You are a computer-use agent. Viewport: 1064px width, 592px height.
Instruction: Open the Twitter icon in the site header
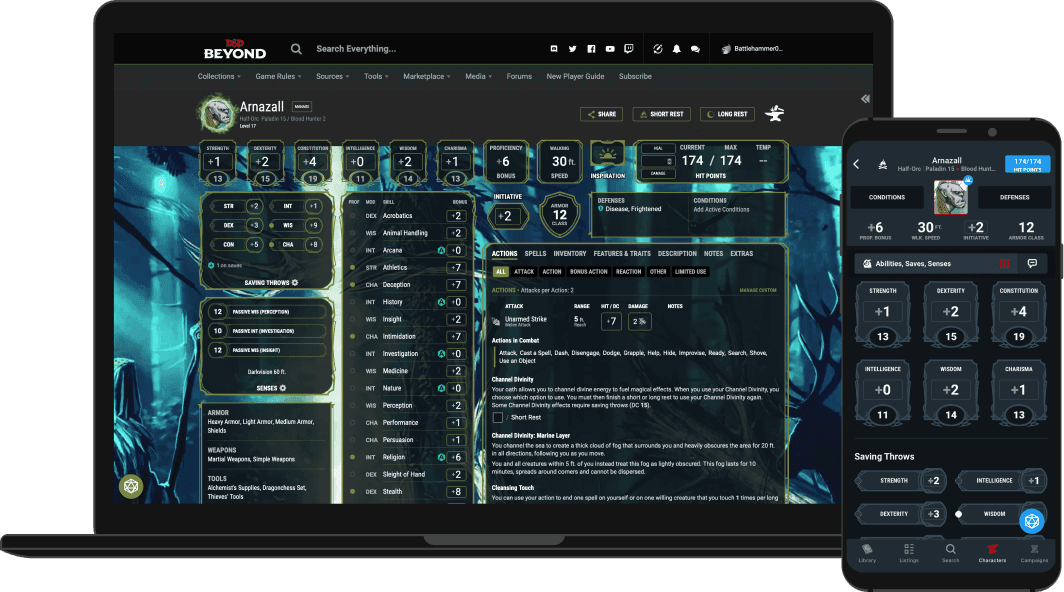(x=572, y=48)
